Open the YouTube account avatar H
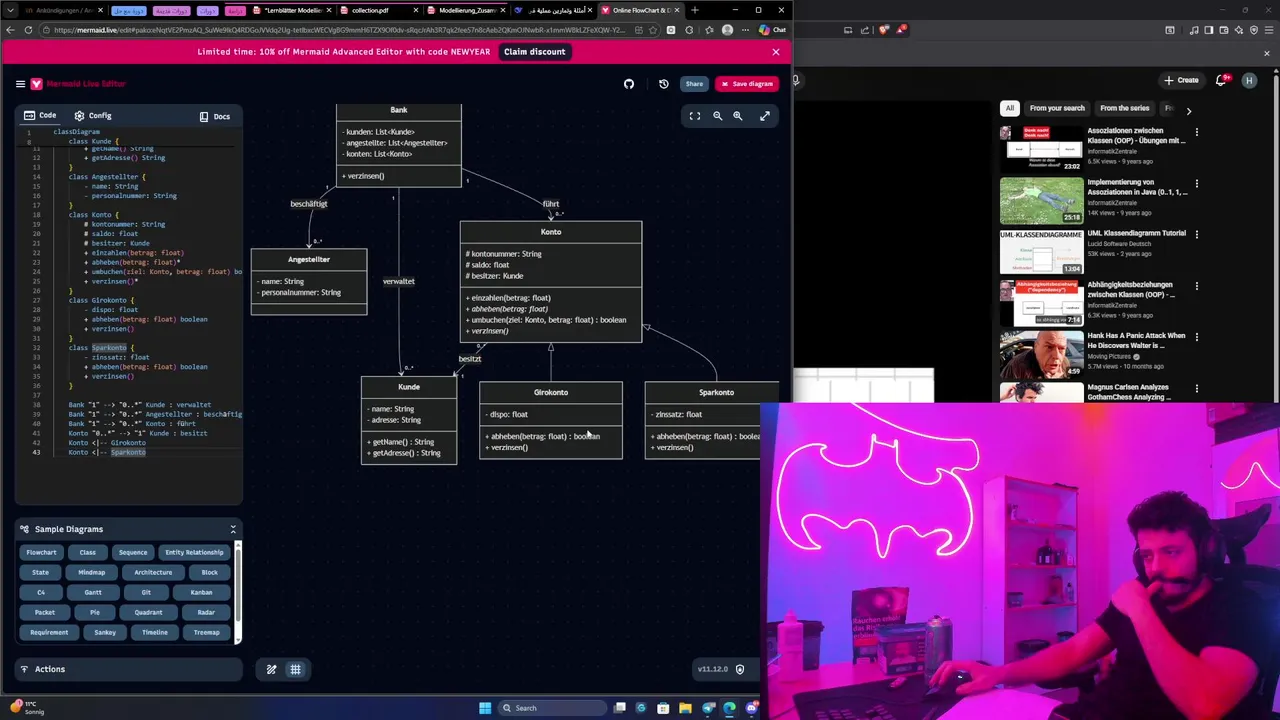 (x=1249, y=80)
